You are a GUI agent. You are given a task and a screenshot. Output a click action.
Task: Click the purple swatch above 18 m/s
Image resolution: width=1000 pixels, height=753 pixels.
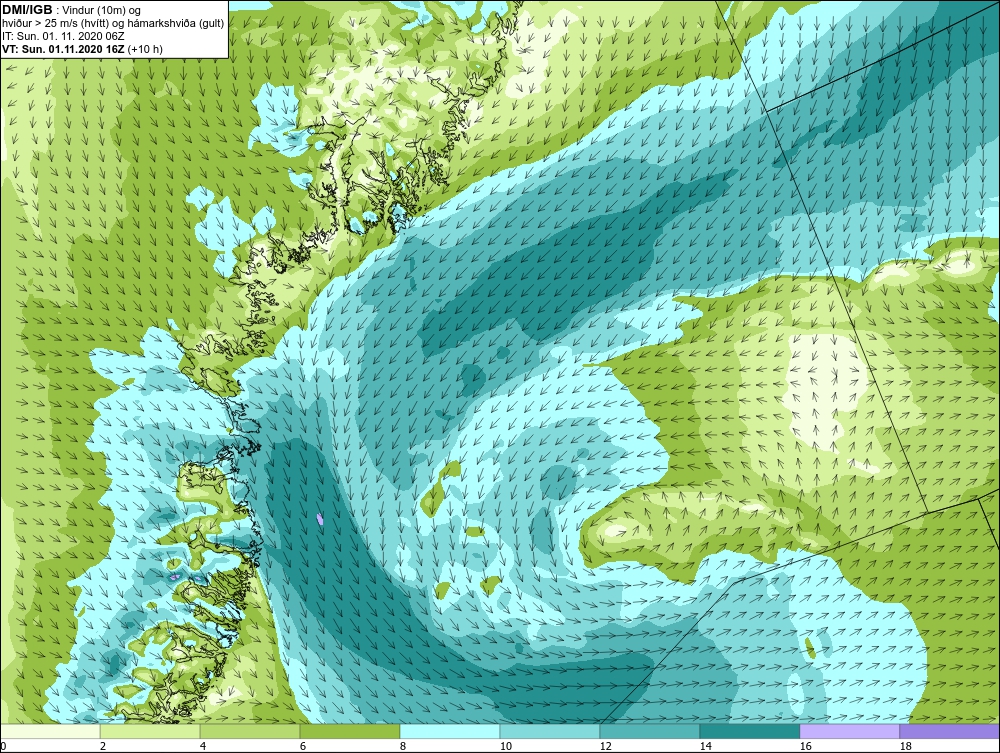950,731
